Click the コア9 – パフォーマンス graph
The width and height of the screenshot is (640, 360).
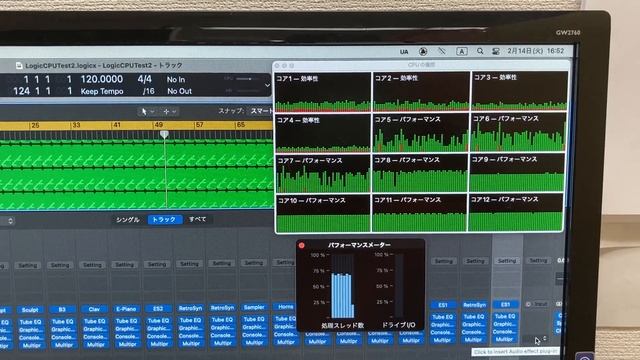pos(517,172)
